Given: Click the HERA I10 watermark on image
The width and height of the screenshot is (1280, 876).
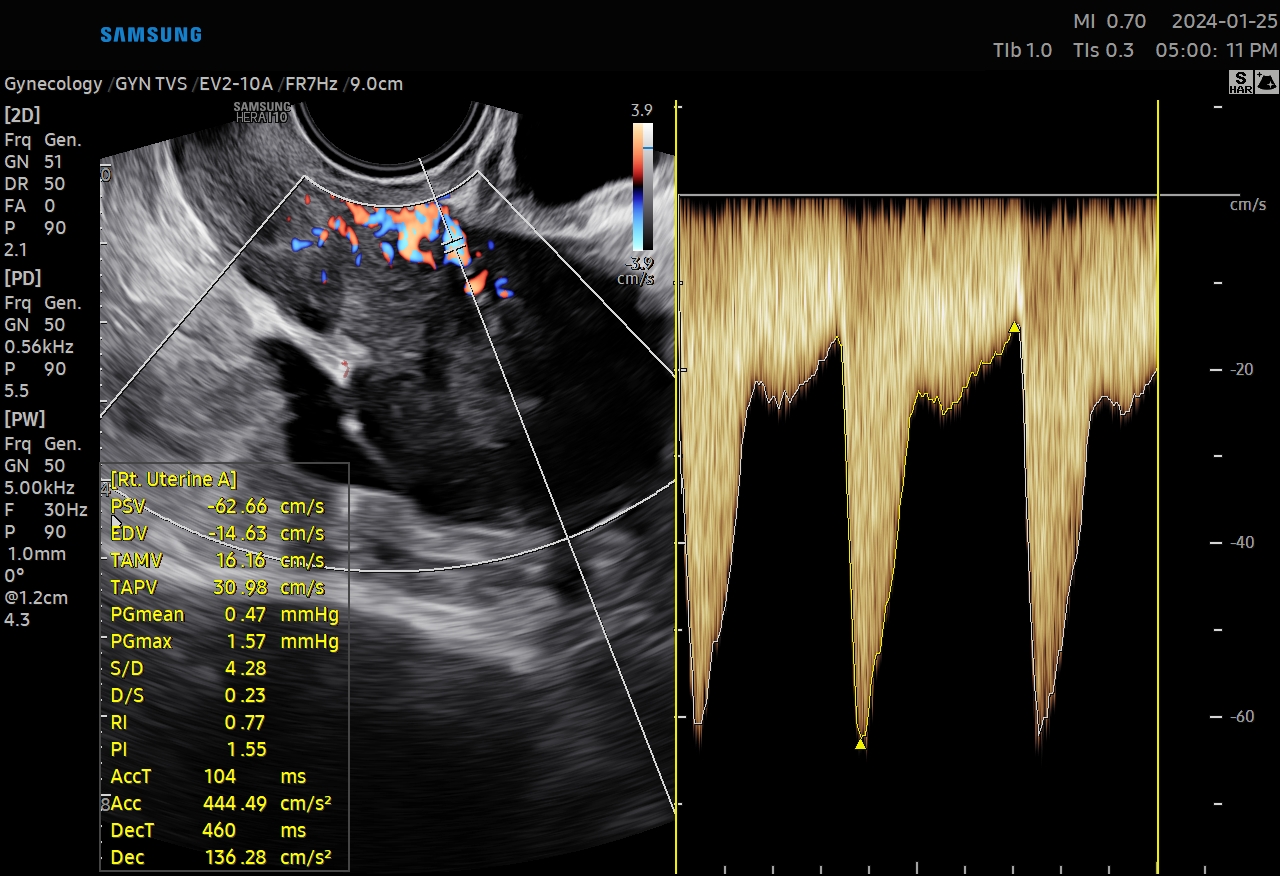Looking at the screenshot, I should (262, 112).
